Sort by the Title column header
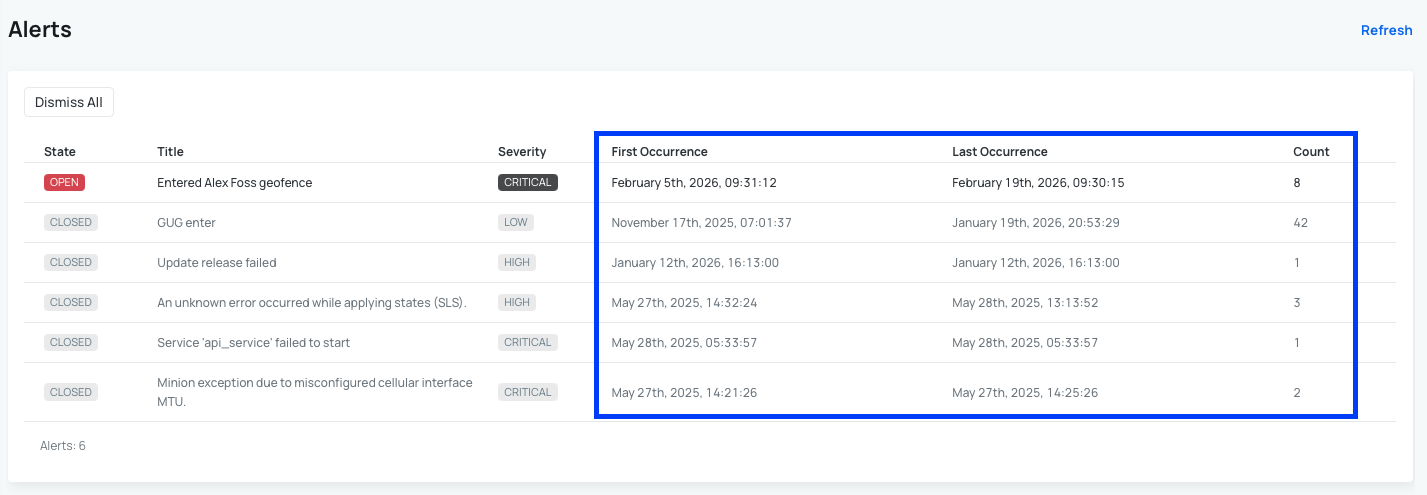This screenshot has height=495, width=1427. point(170,152)
